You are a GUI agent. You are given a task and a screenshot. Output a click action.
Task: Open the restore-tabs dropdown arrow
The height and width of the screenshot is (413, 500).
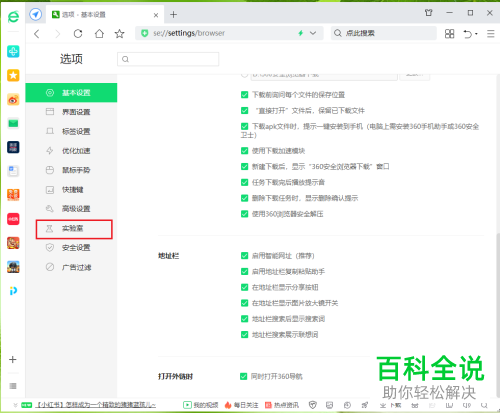(x=476, y=34)
